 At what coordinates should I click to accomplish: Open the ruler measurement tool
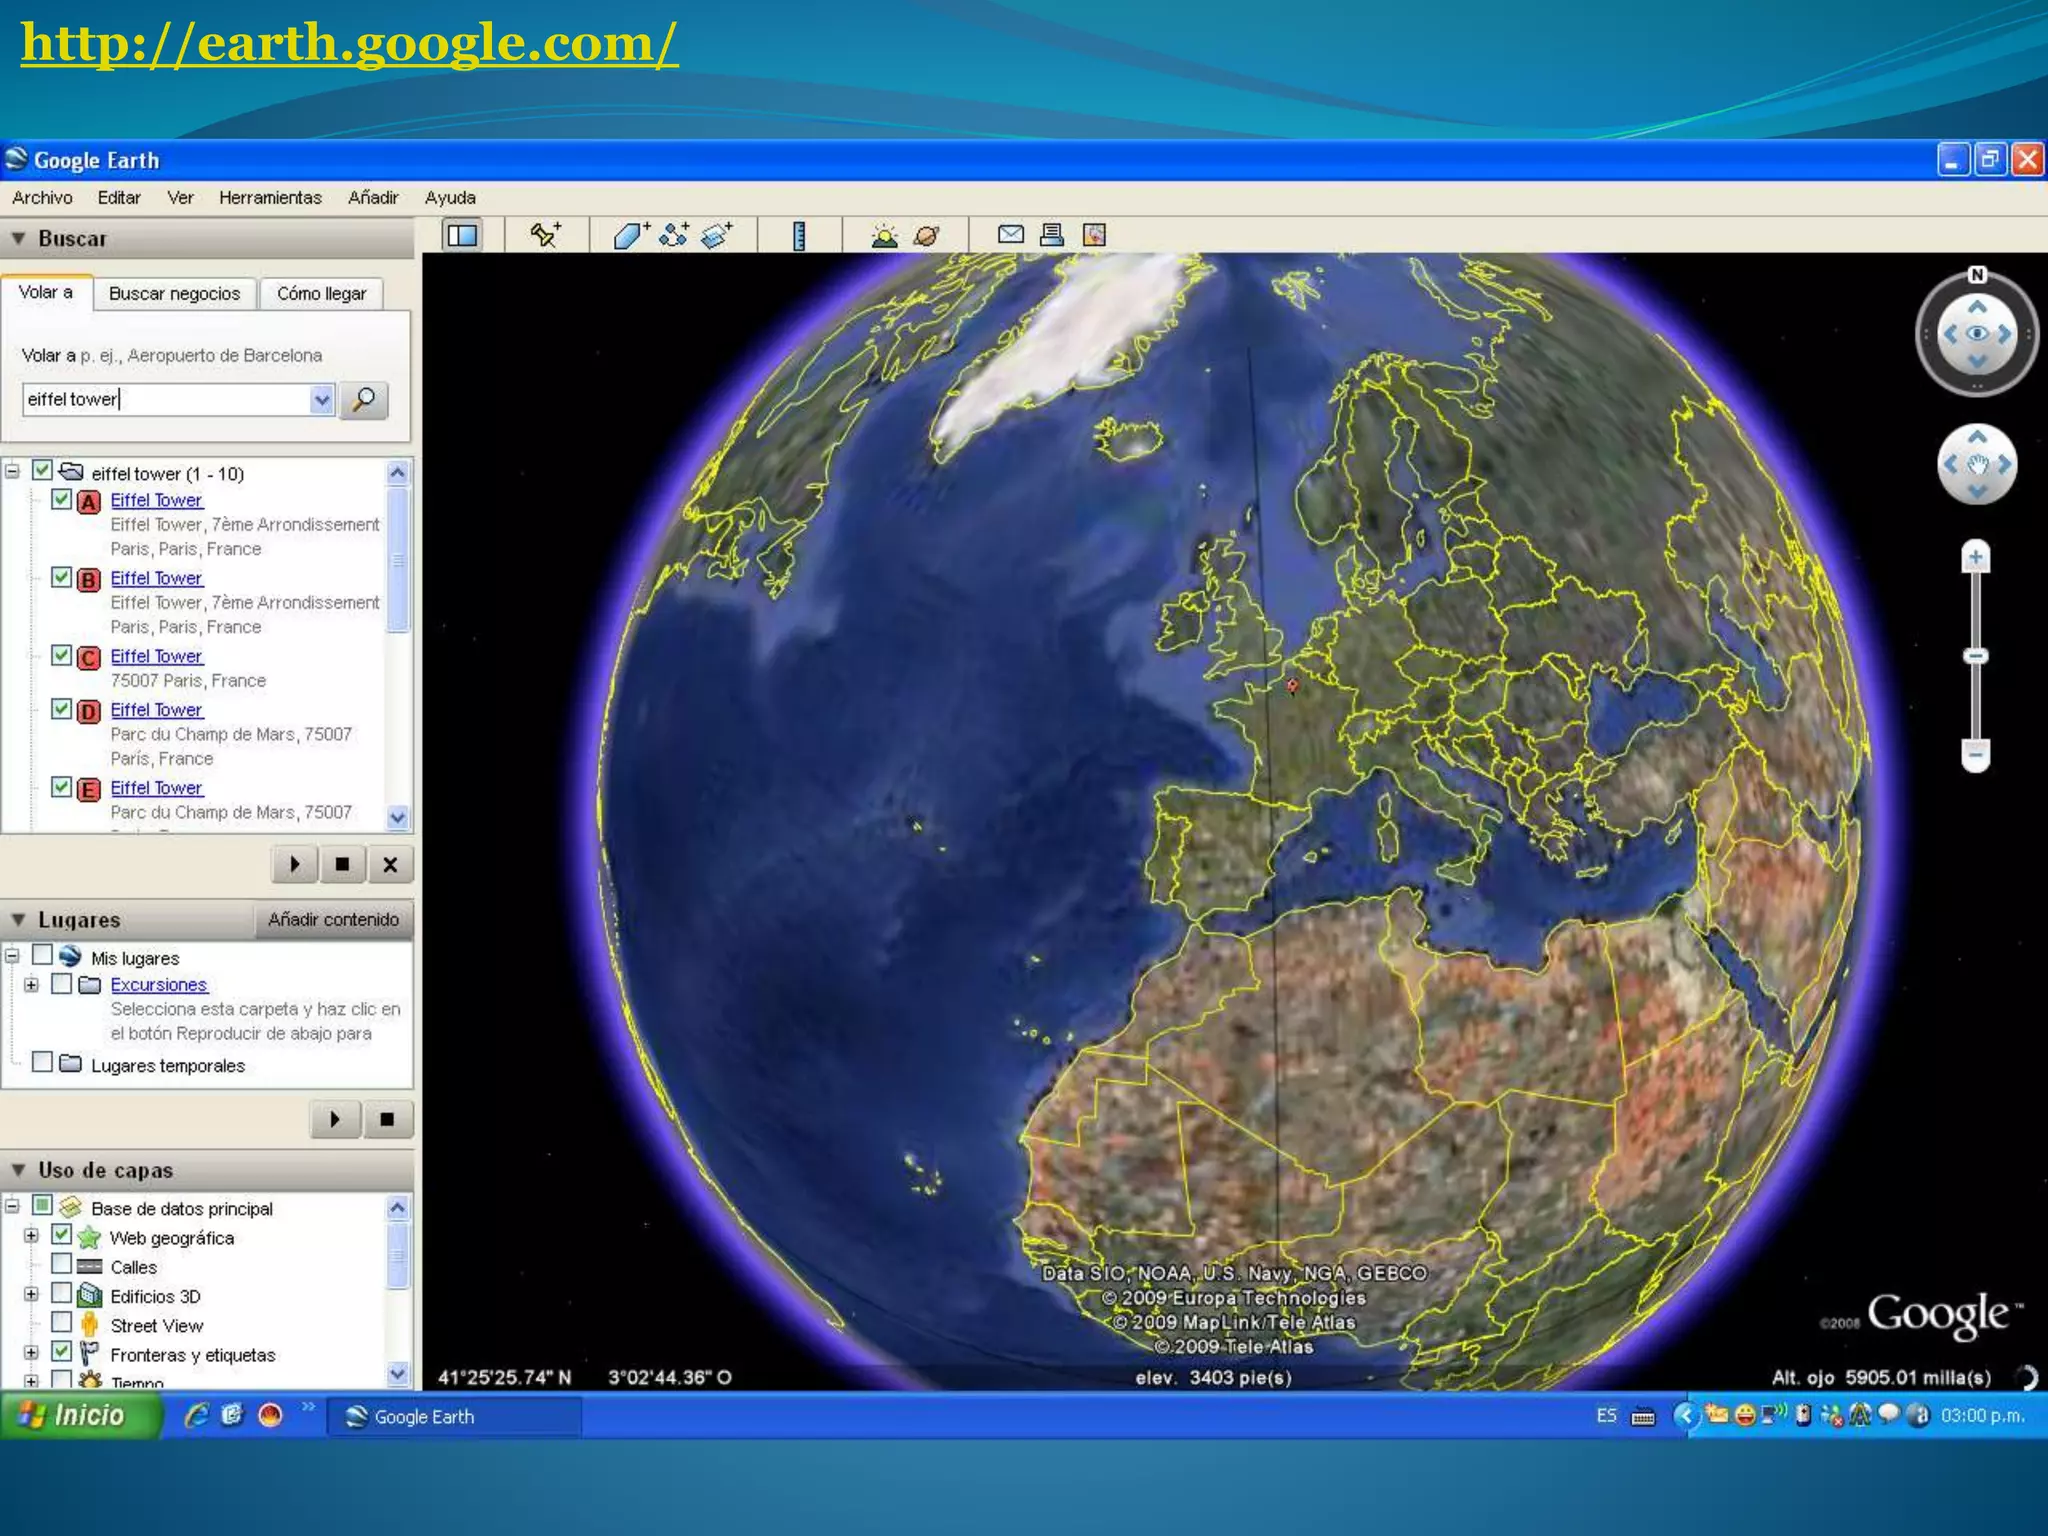coord(799,235)
